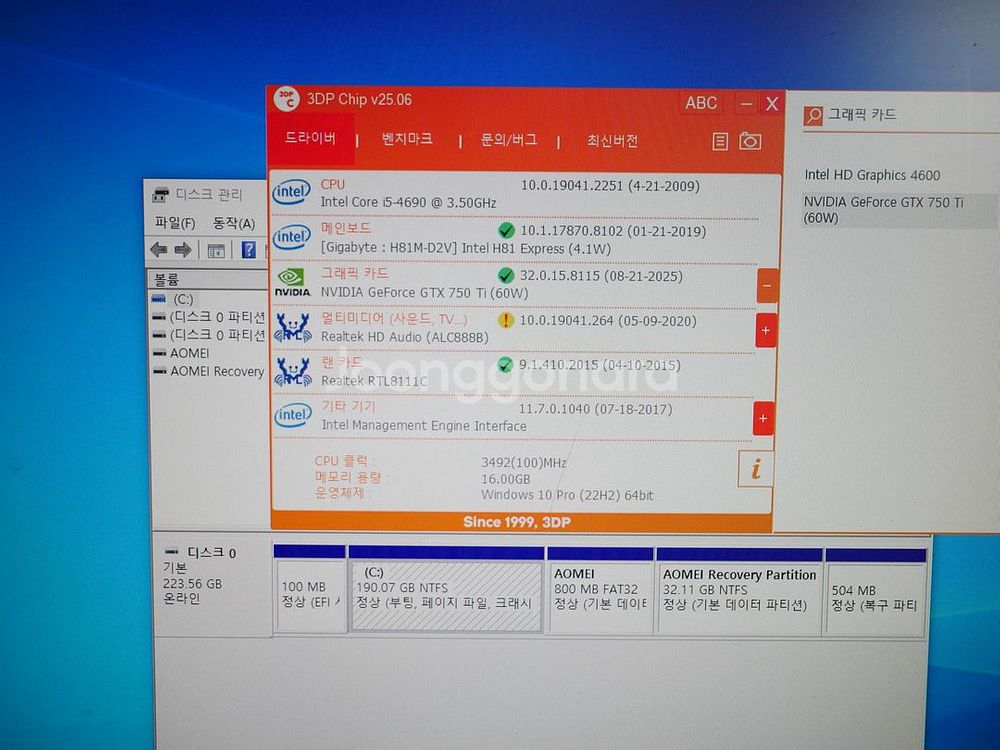Expand the 기타 기기 list with plus button
Screen dimensions: 1000x750
763,418
